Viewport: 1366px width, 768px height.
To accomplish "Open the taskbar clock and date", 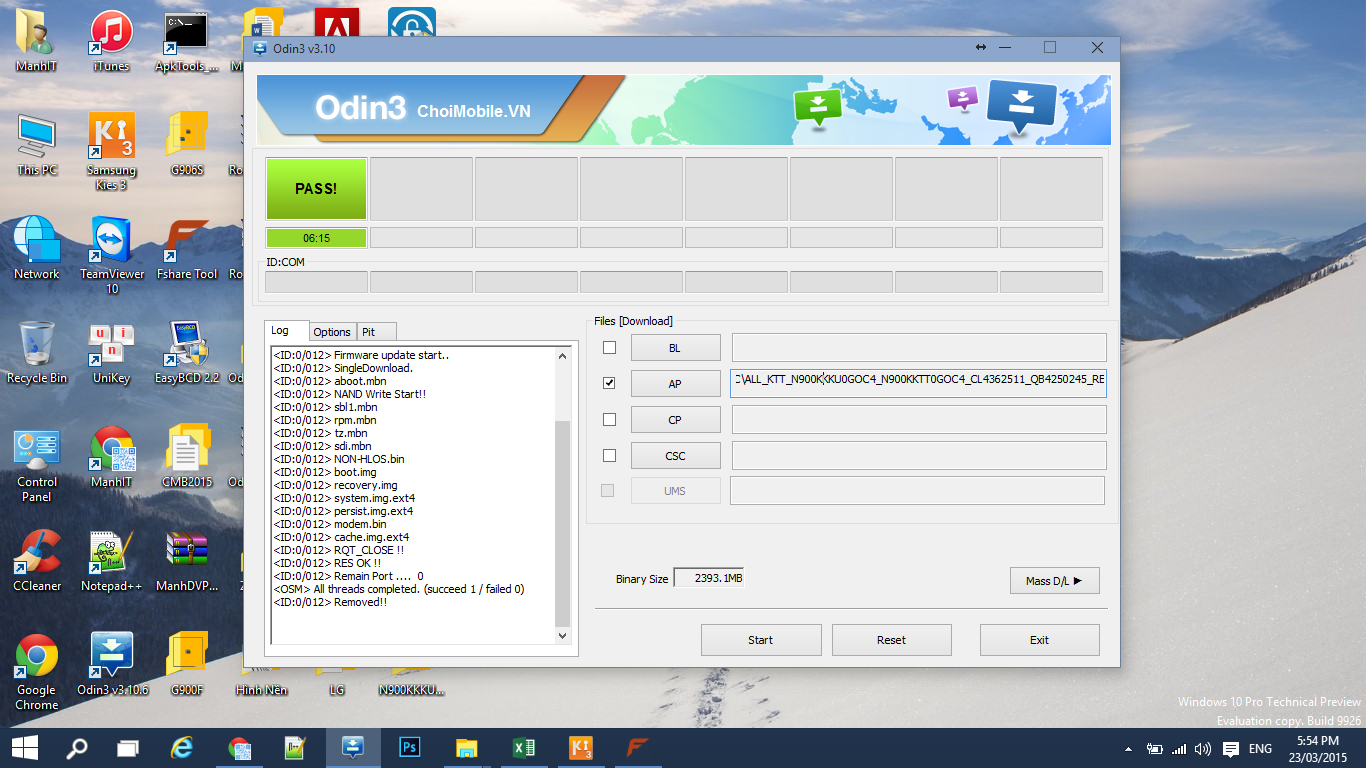I will coord(1317,749).
